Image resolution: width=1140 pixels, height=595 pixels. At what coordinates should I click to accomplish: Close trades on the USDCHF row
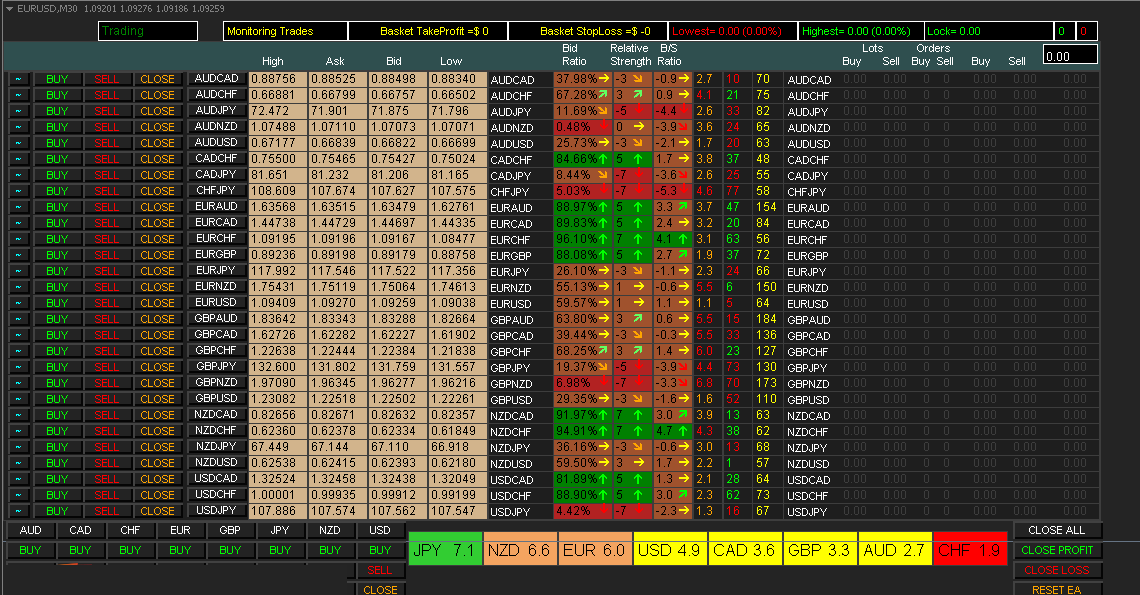(x=157, y=495)
